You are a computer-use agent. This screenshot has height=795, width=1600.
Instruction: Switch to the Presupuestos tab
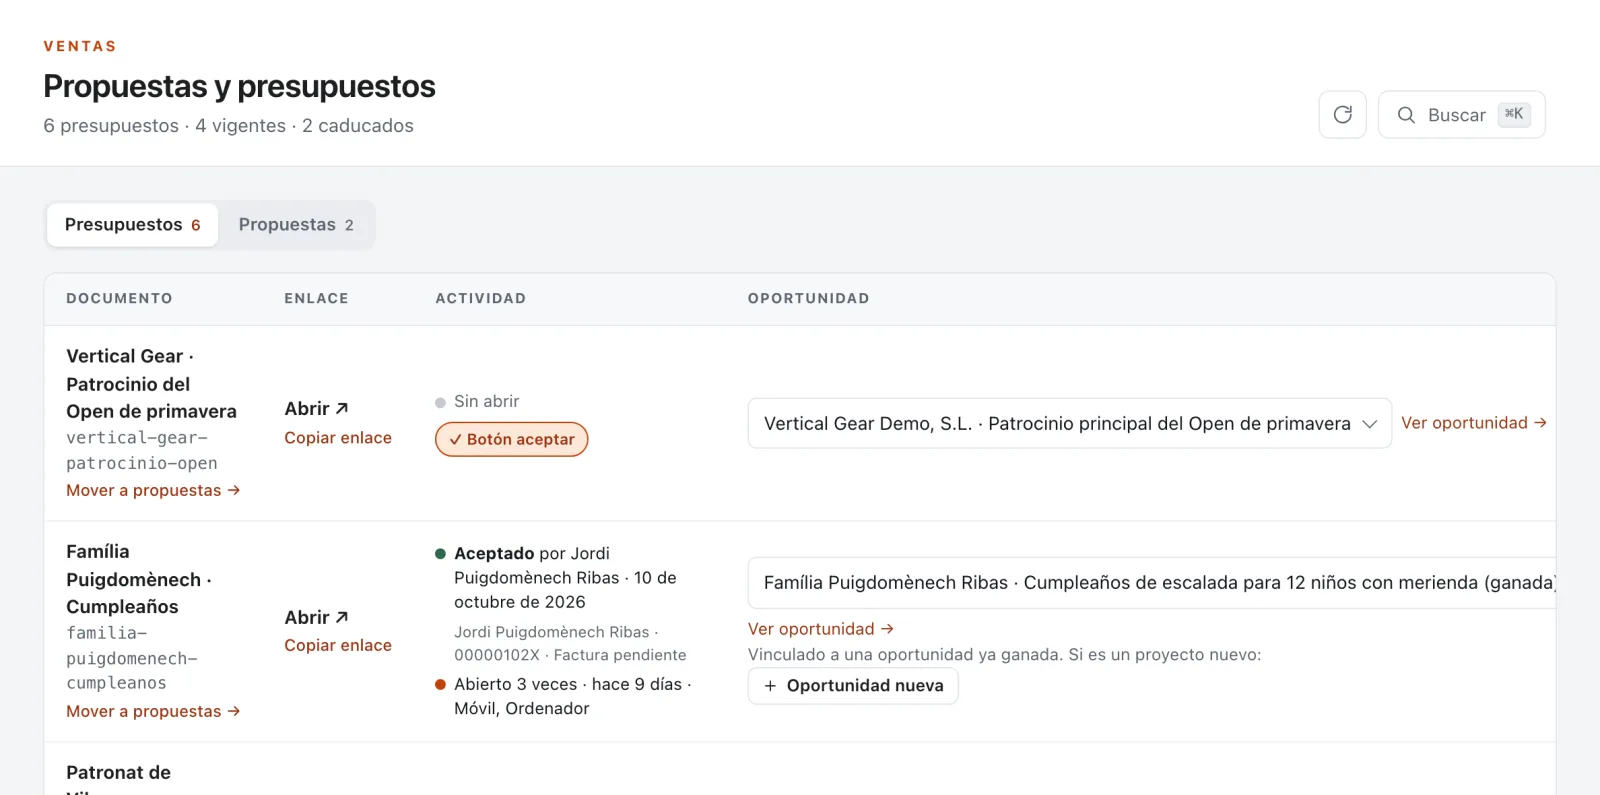coord(132,225)
